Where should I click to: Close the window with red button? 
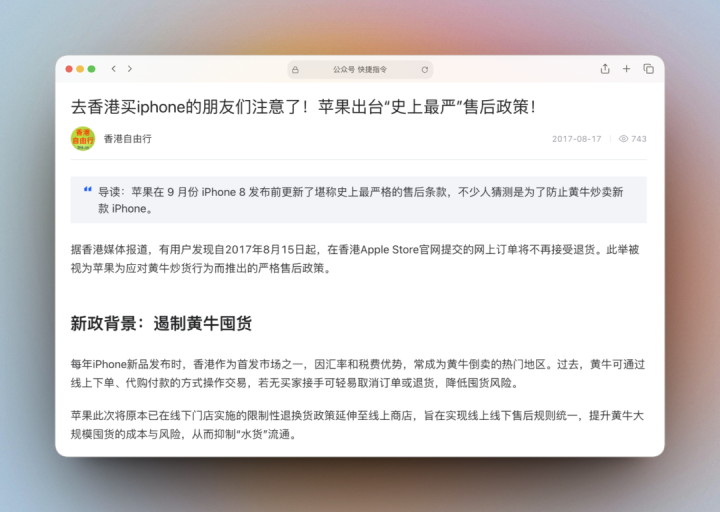(69, 69)
